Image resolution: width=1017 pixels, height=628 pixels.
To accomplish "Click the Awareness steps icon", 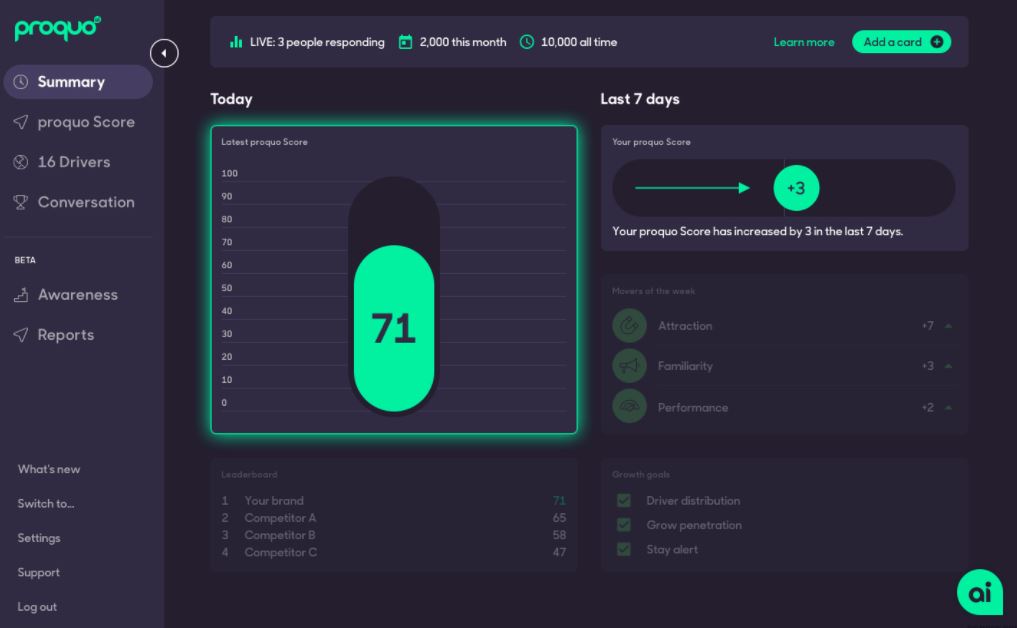I will point(21,295).
